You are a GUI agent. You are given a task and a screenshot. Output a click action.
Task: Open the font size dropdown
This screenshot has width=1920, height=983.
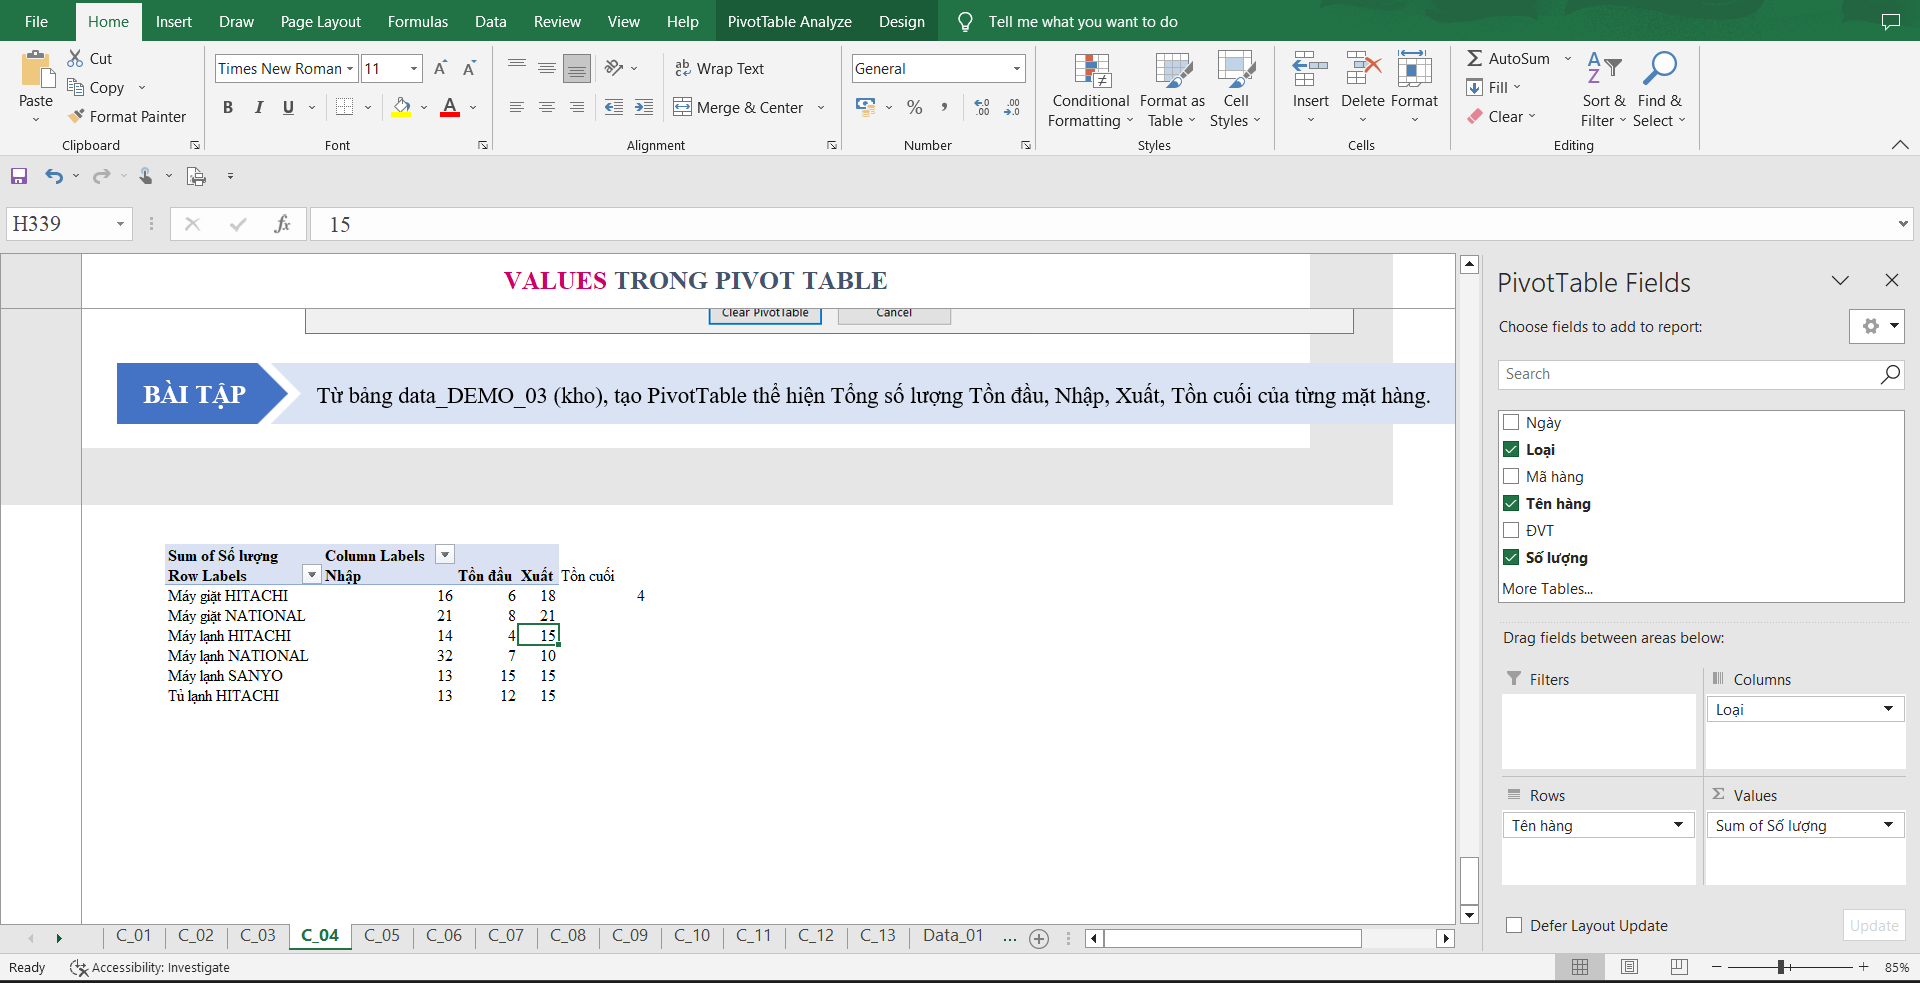click(414, 68)
